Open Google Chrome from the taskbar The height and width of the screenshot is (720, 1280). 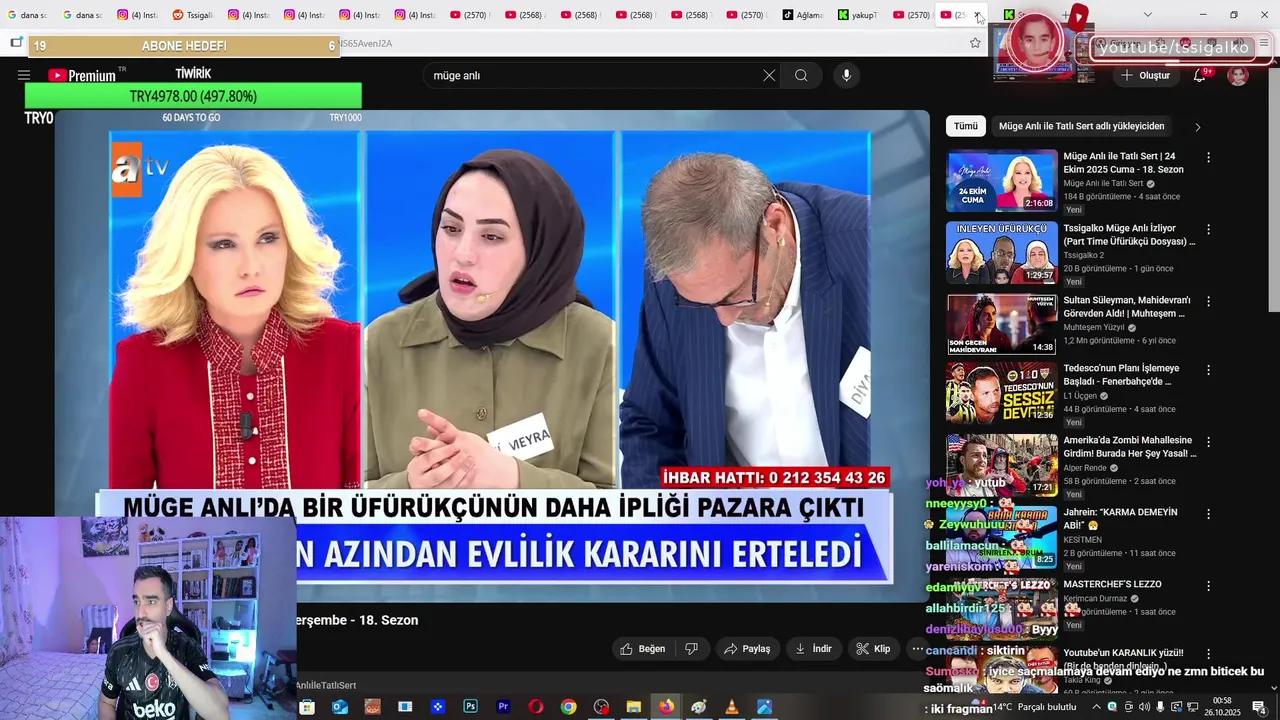pyautogui.click(x=568, y=707)
